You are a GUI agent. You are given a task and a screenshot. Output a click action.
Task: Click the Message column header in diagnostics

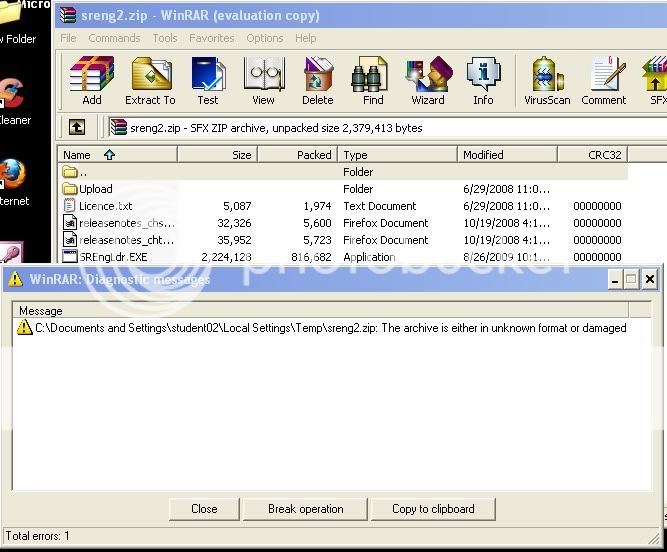(320, 310)
